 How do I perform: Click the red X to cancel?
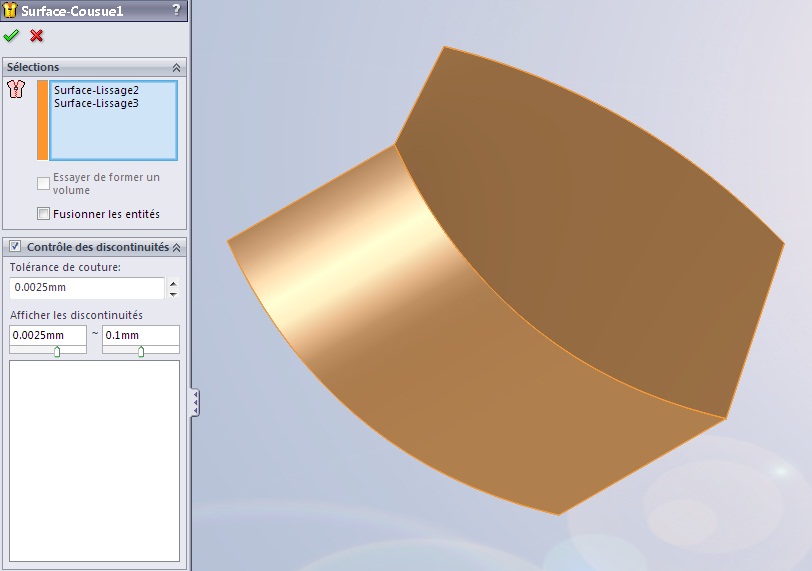[37, 36]
